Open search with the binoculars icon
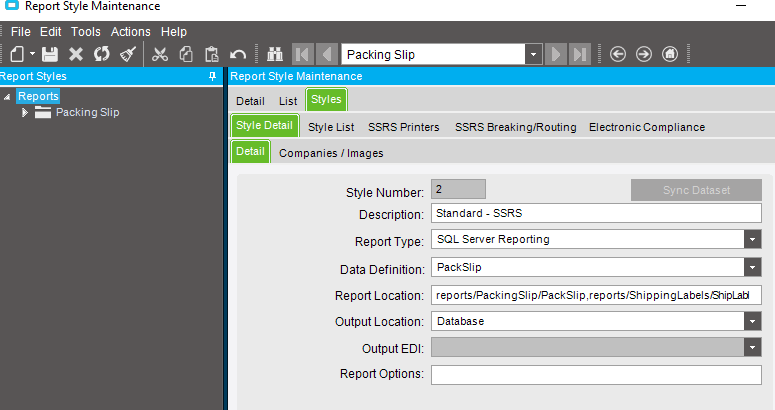Screen dimensions: 775x410 pos(275,54)
